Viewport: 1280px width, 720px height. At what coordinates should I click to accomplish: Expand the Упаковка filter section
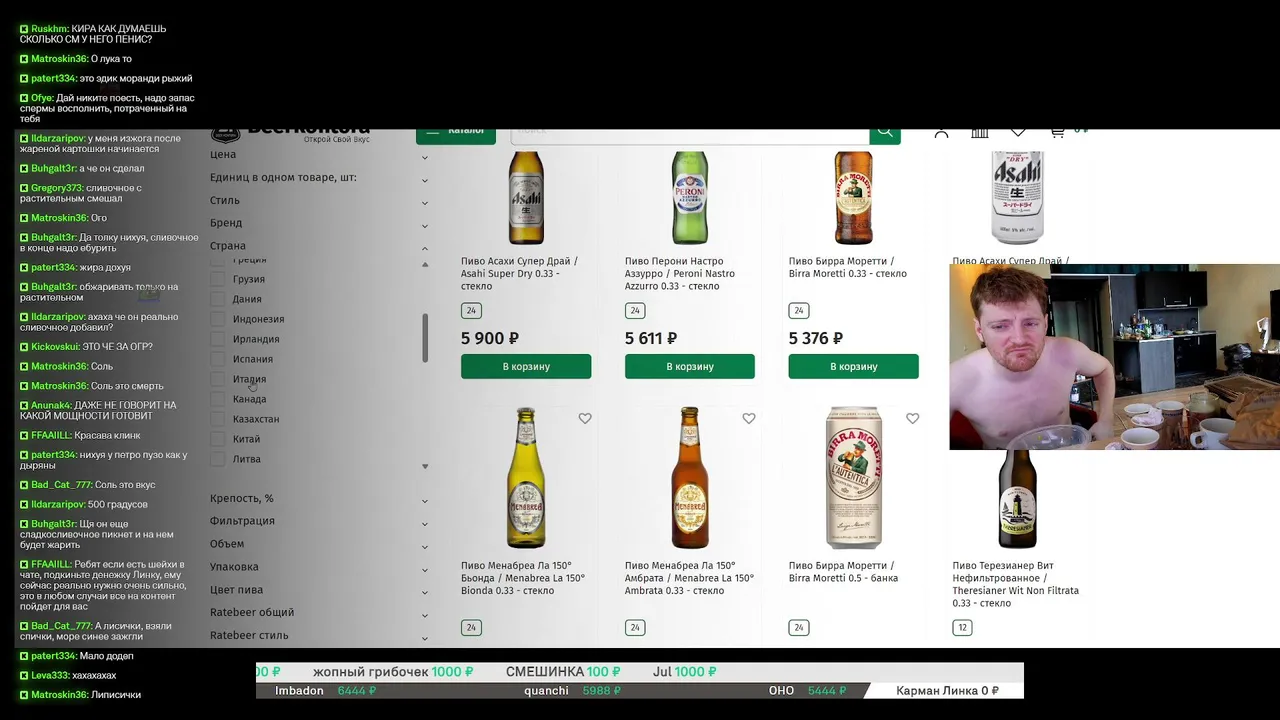pos(319,567)
